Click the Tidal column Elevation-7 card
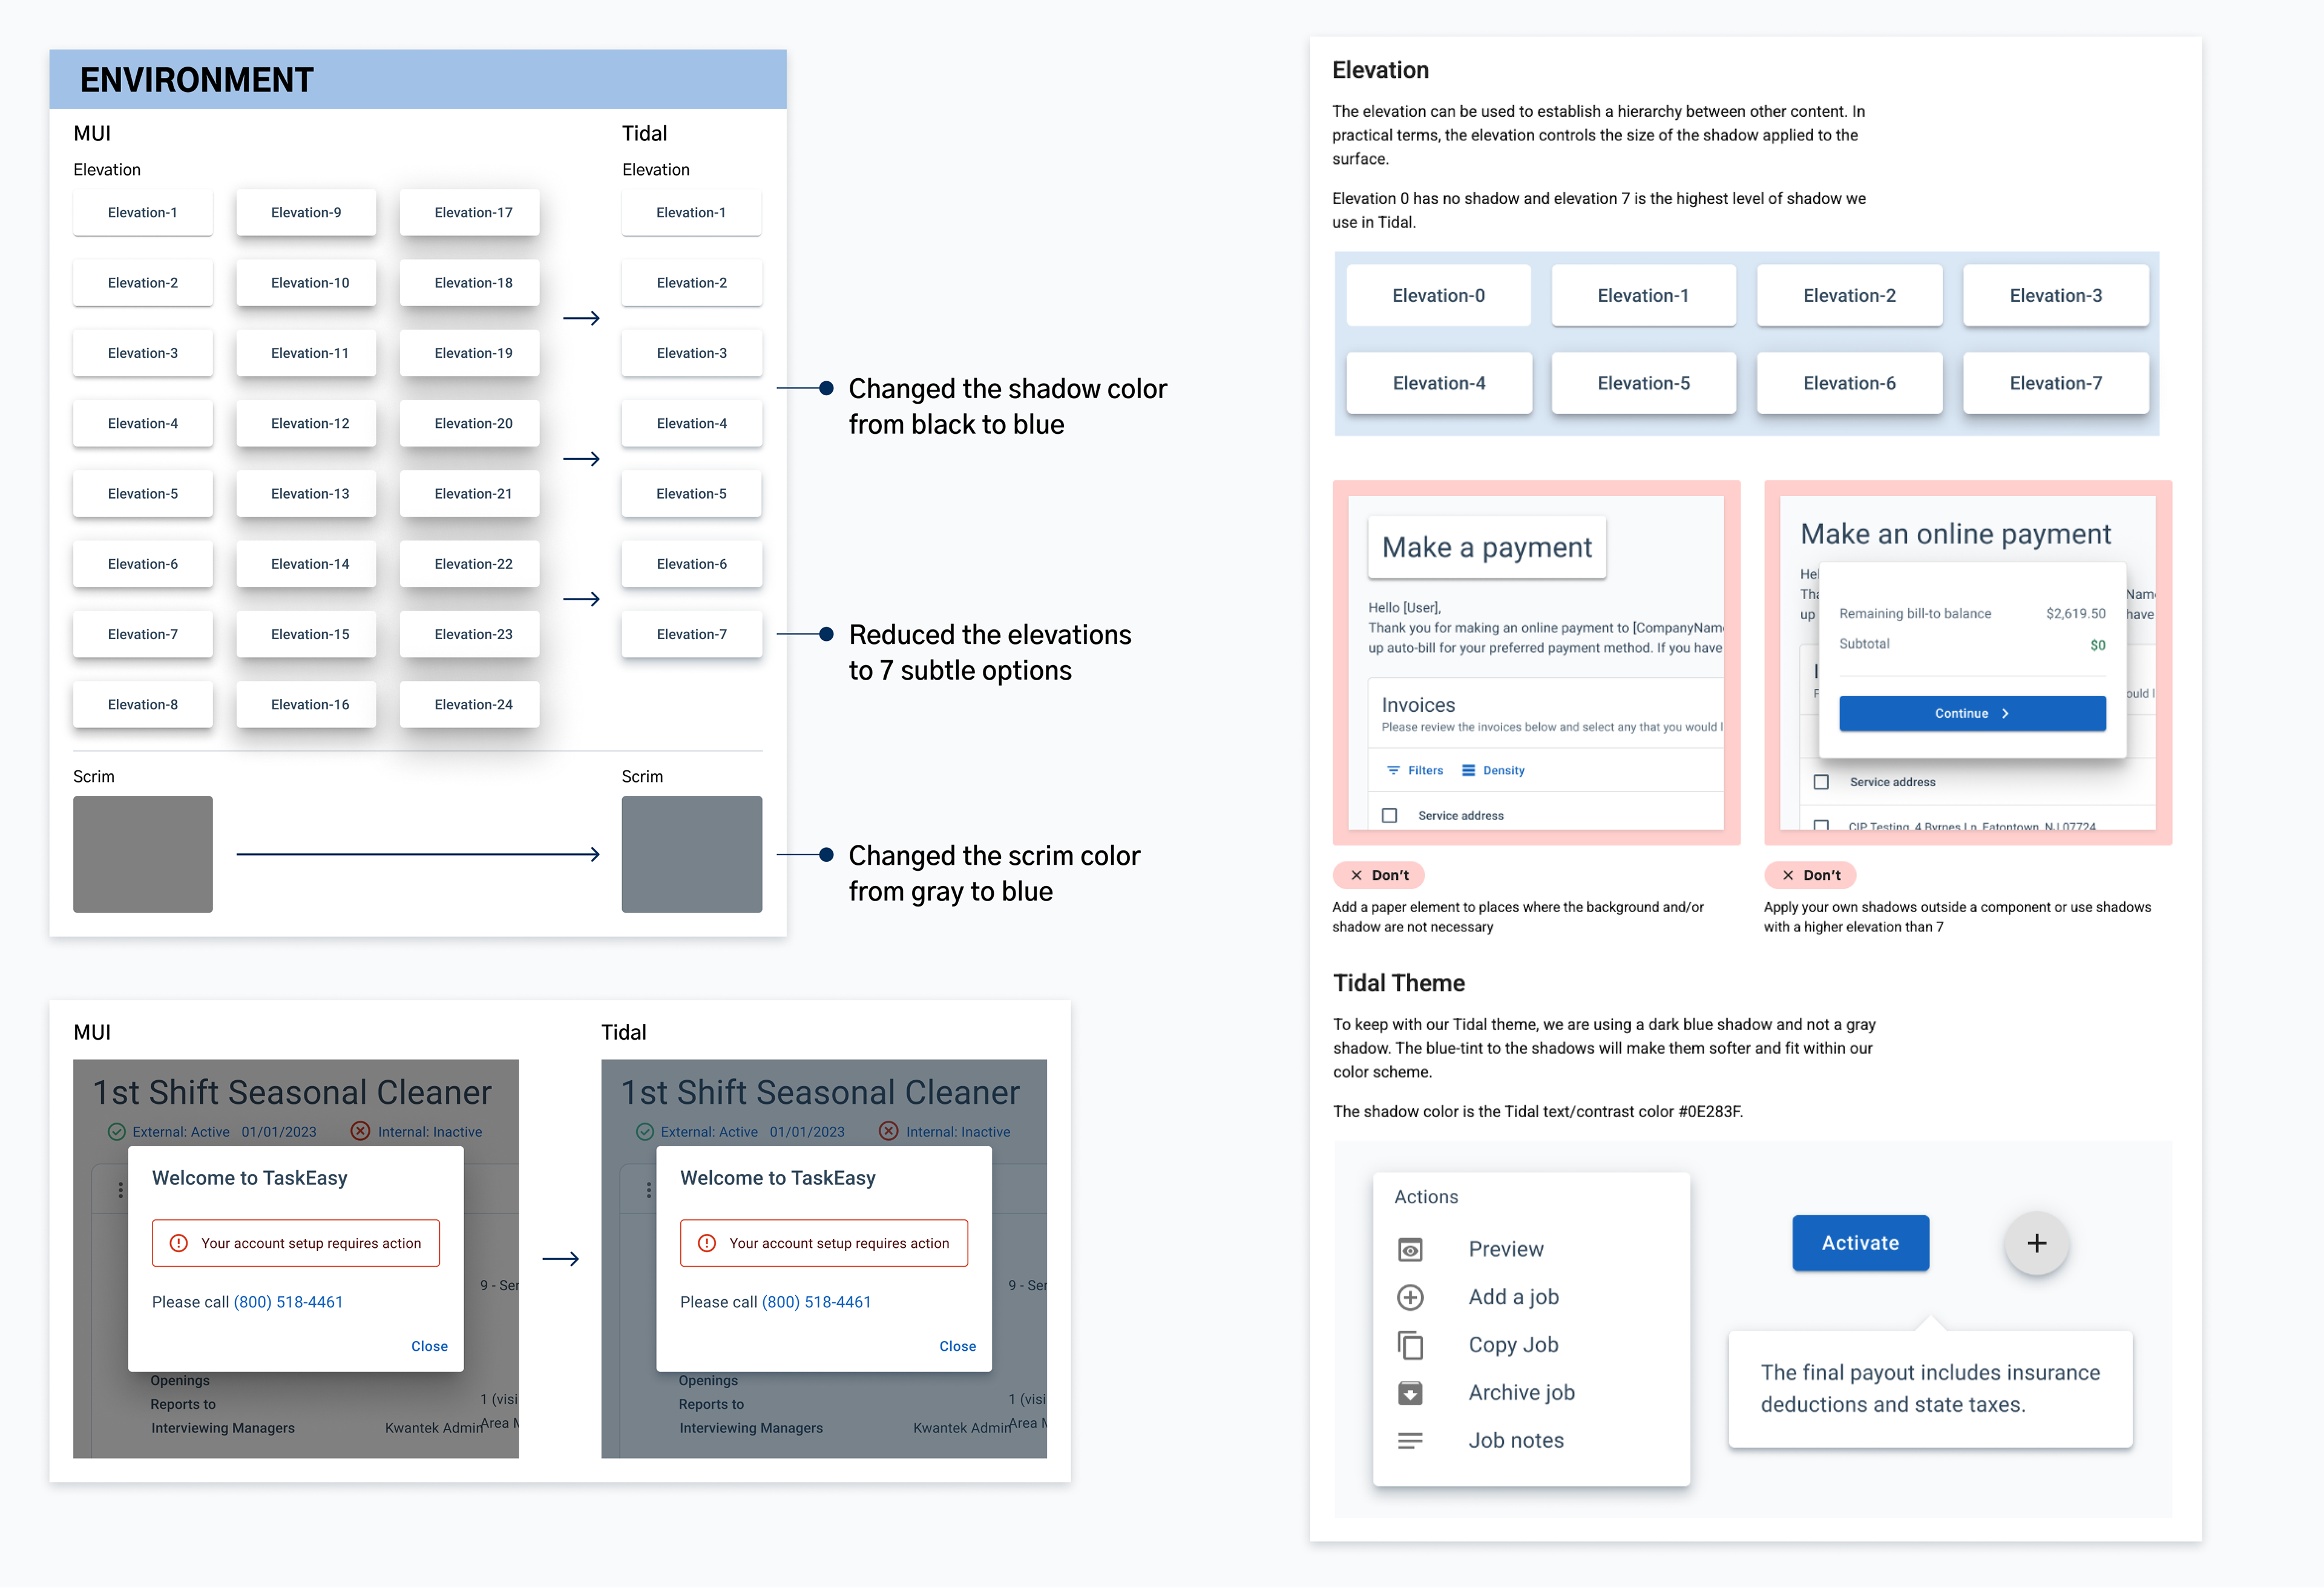The width and height of the screenshot is (2324, 1591). [x=691, y=635]
